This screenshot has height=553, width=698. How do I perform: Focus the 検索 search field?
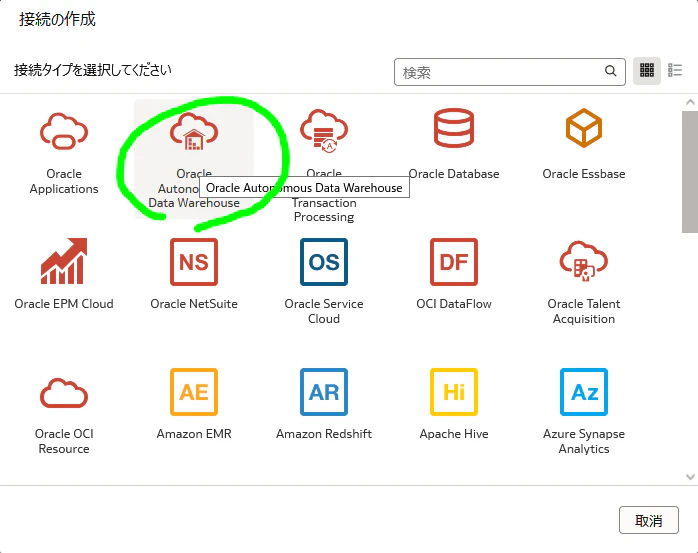510,72
